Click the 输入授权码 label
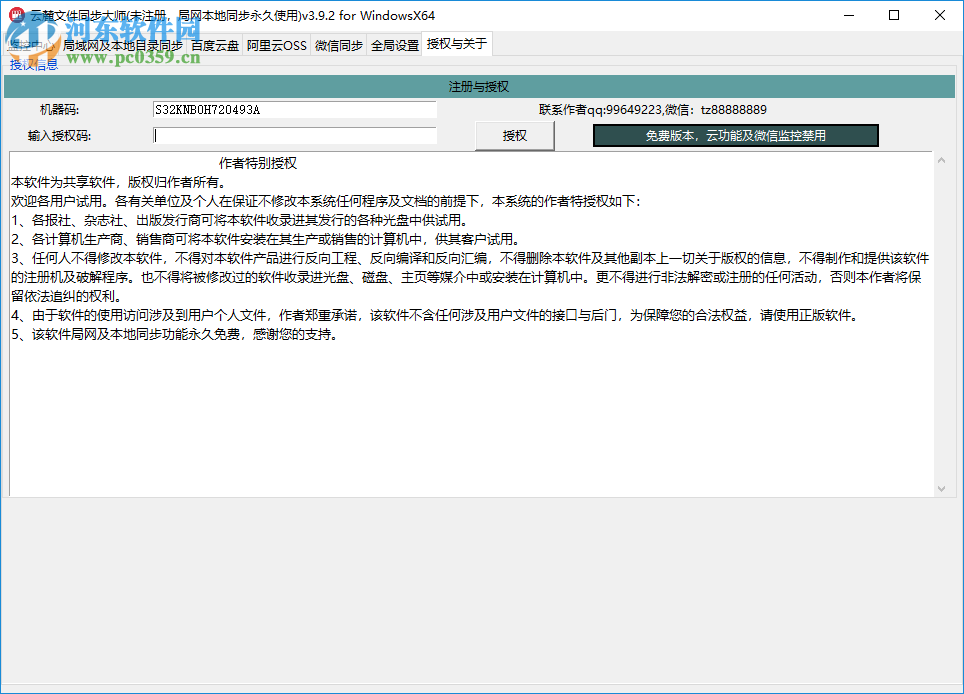 (60, 136)
